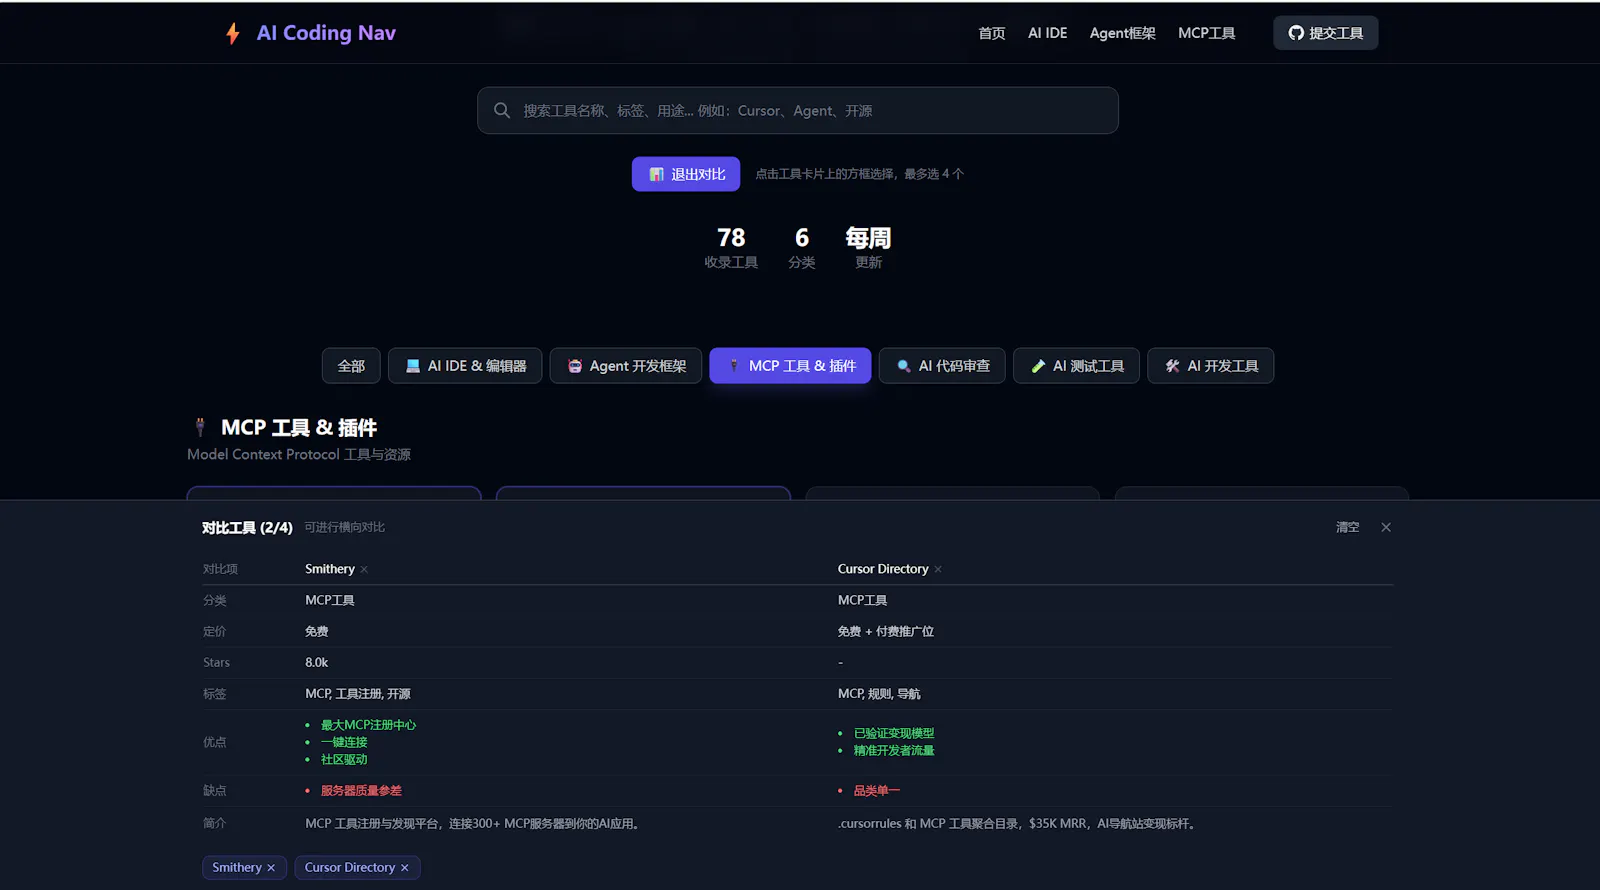Click the 一键连接 advantage item
The width and height of the screenshot is (1600, 890).
coord(344,742)
